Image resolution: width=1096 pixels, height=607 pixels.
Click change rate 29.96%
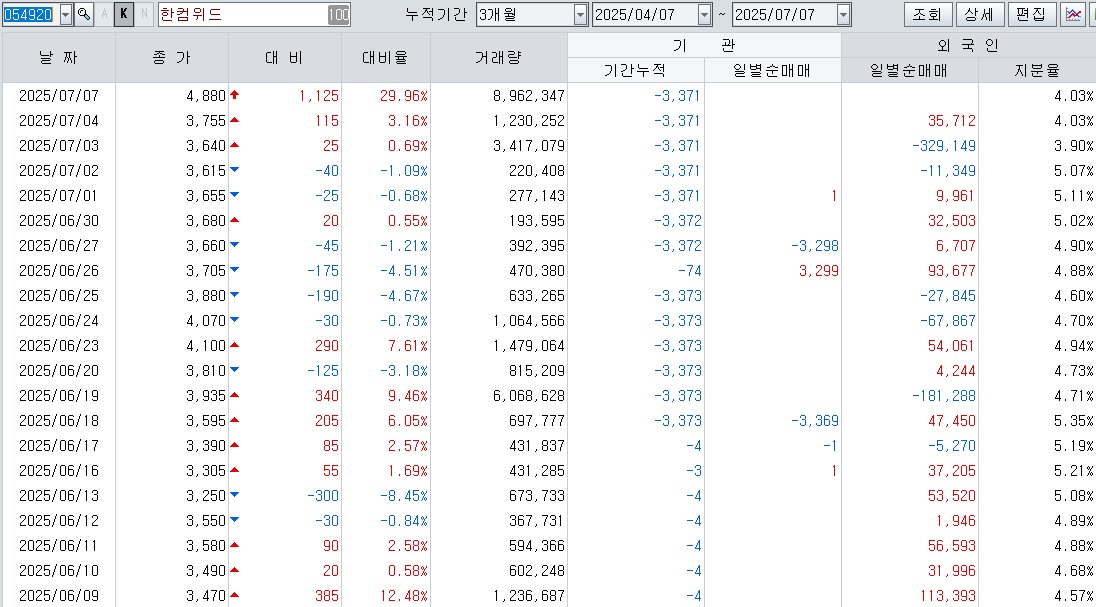click(x=404, y=96)
